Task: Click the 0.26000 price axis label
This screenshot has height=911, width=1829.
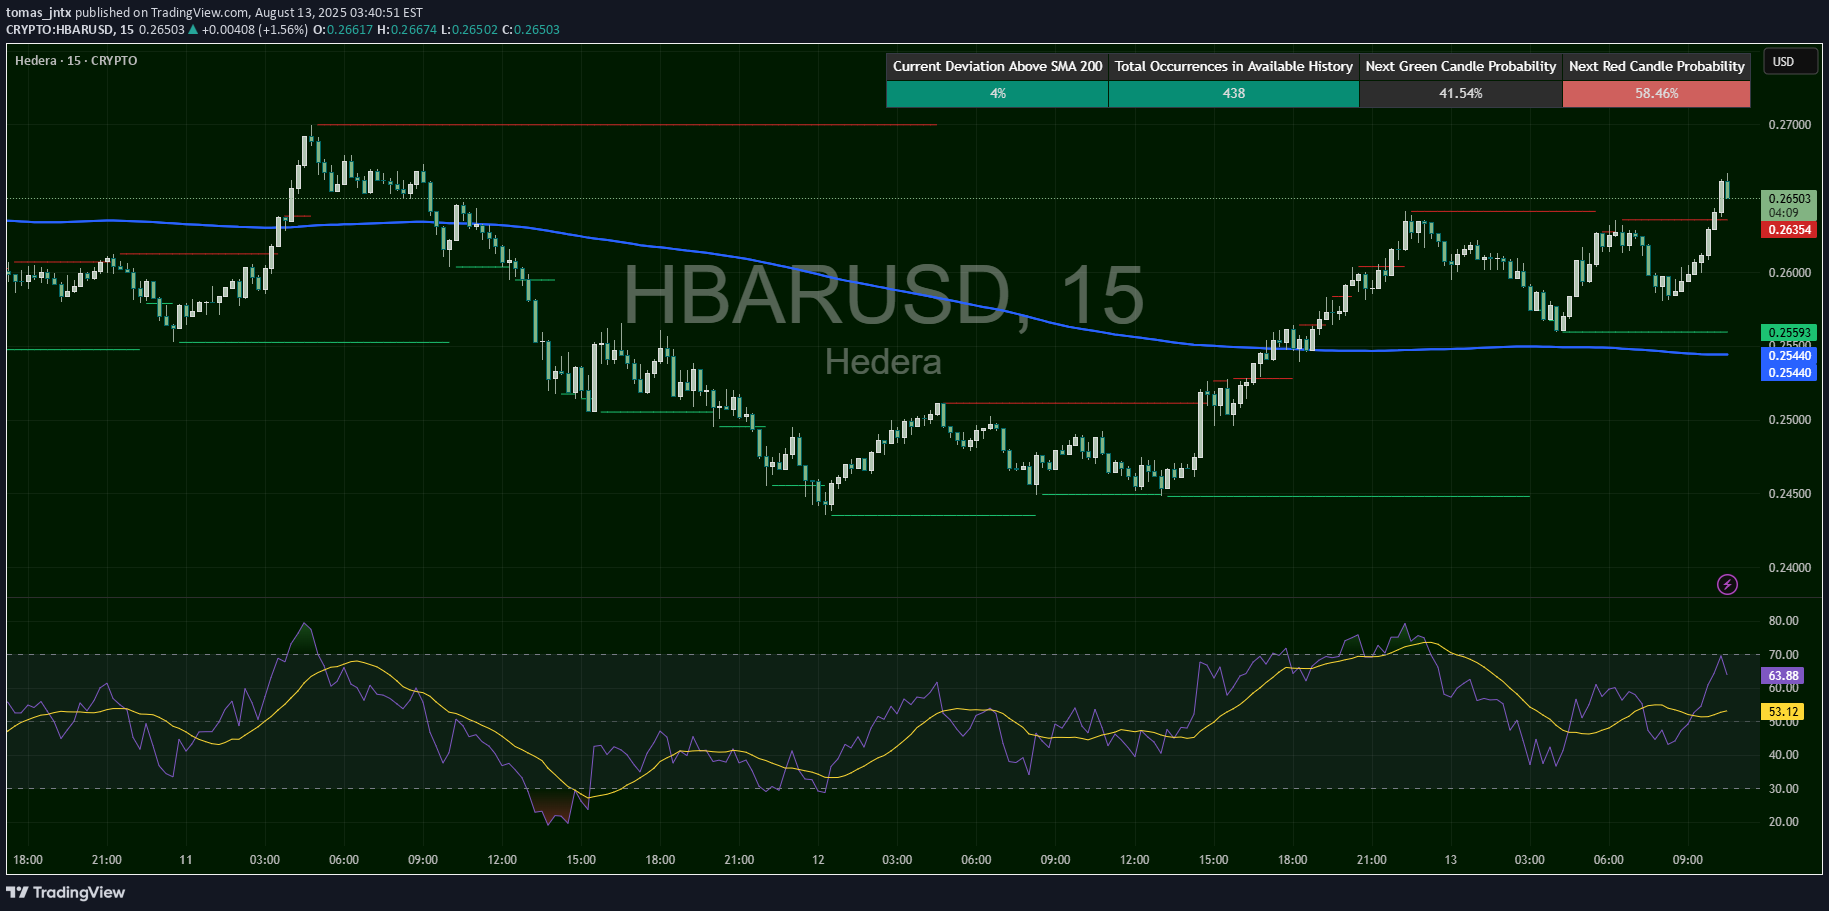Action: 1789,273
